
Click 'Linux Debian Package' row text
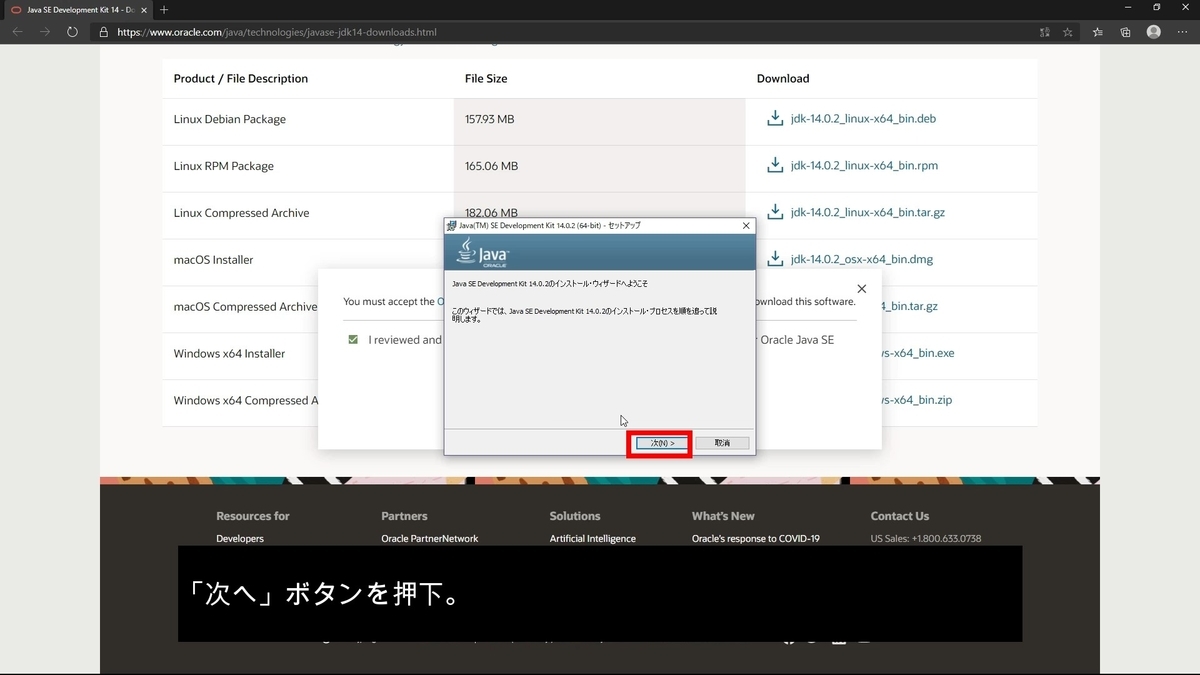coord(230,119)
